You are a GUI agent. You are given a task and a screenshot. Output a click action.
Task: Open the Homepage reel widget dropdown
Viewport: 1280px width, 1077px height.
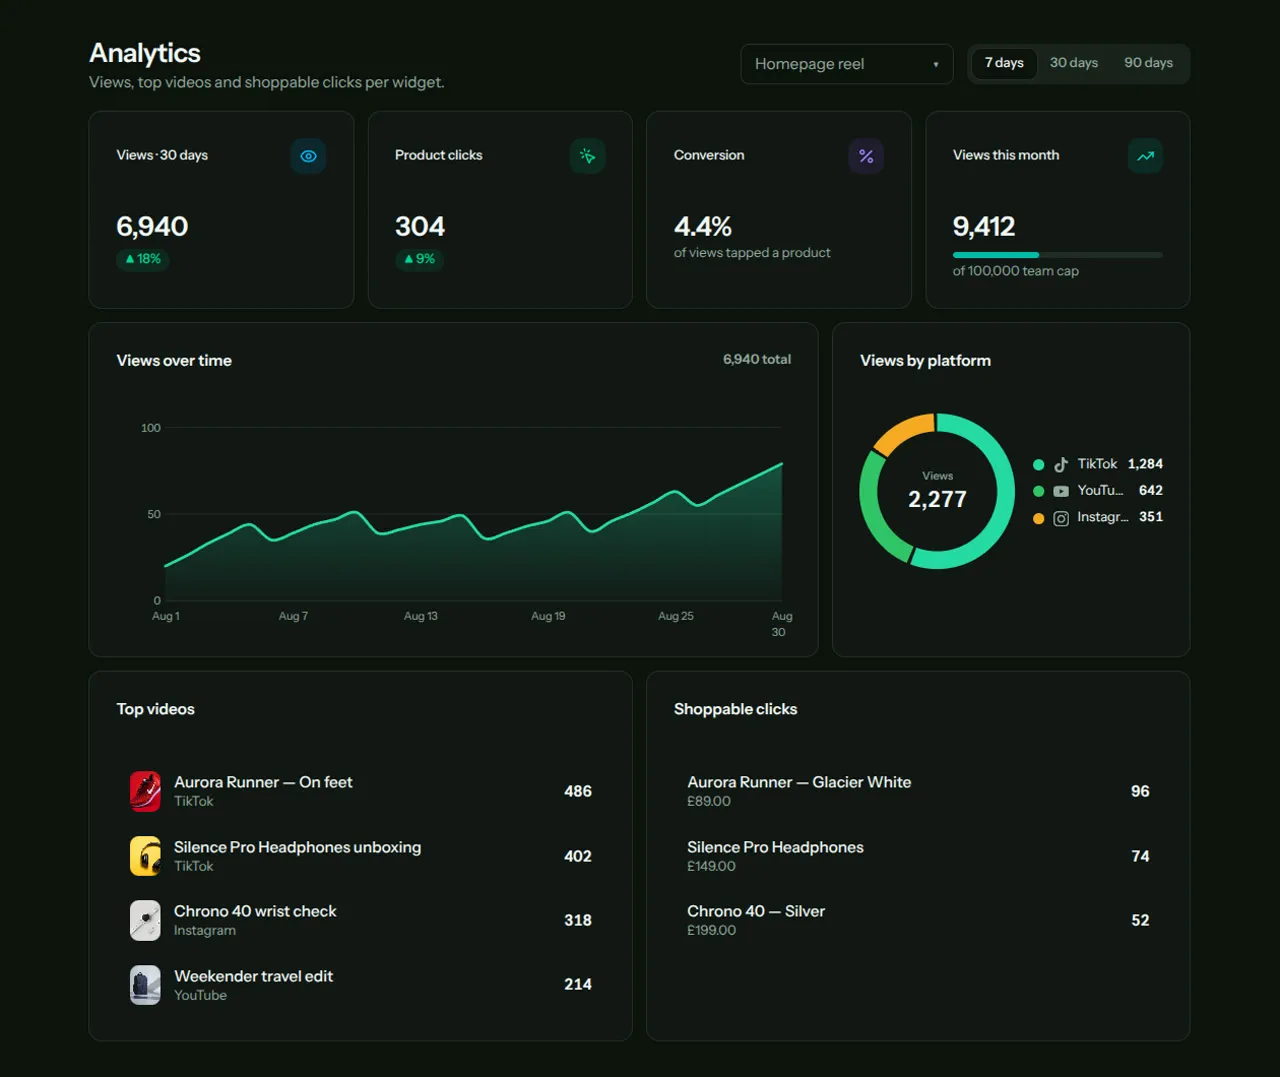pos(847,64)
